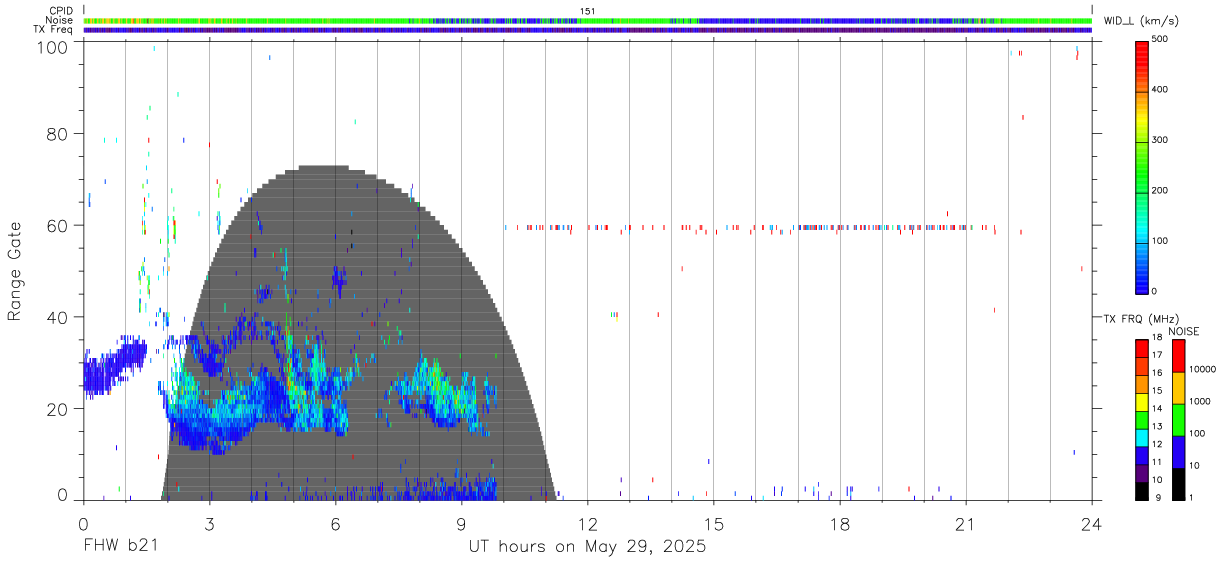Click the 40 tick on Range Gate axis
This screenshot has width=1228, height=567.
point(58,317)
